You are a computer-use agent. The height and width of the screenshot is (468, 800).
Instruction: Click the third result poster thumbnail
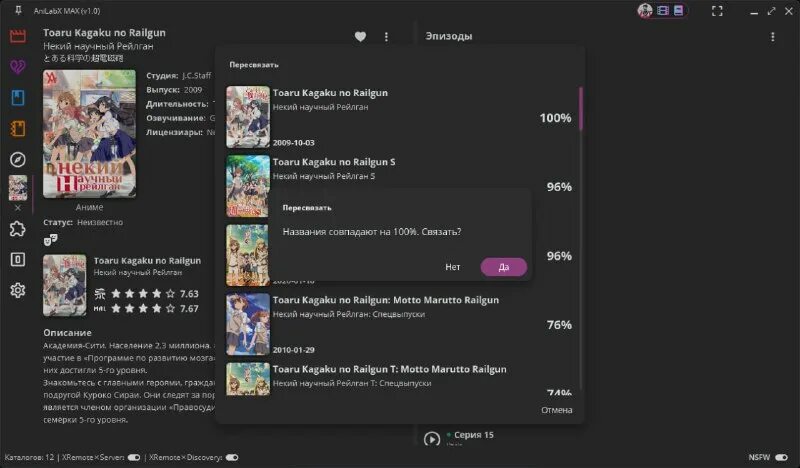point(248,255)
